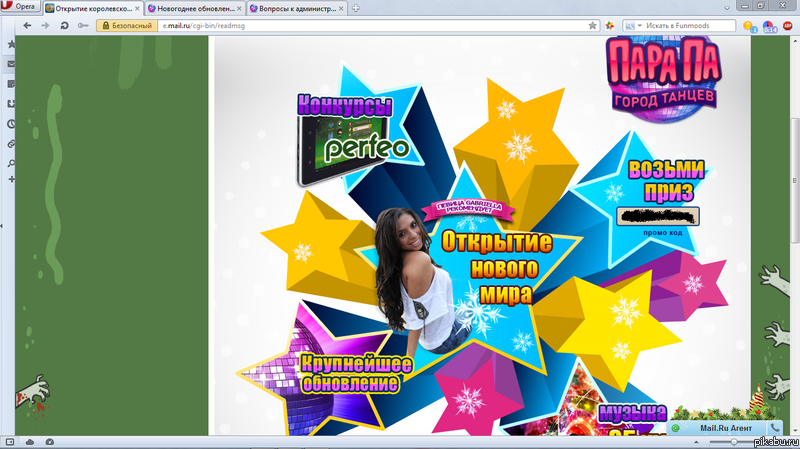Click the Opera Turbo speedometer icon

pos(49,442)
